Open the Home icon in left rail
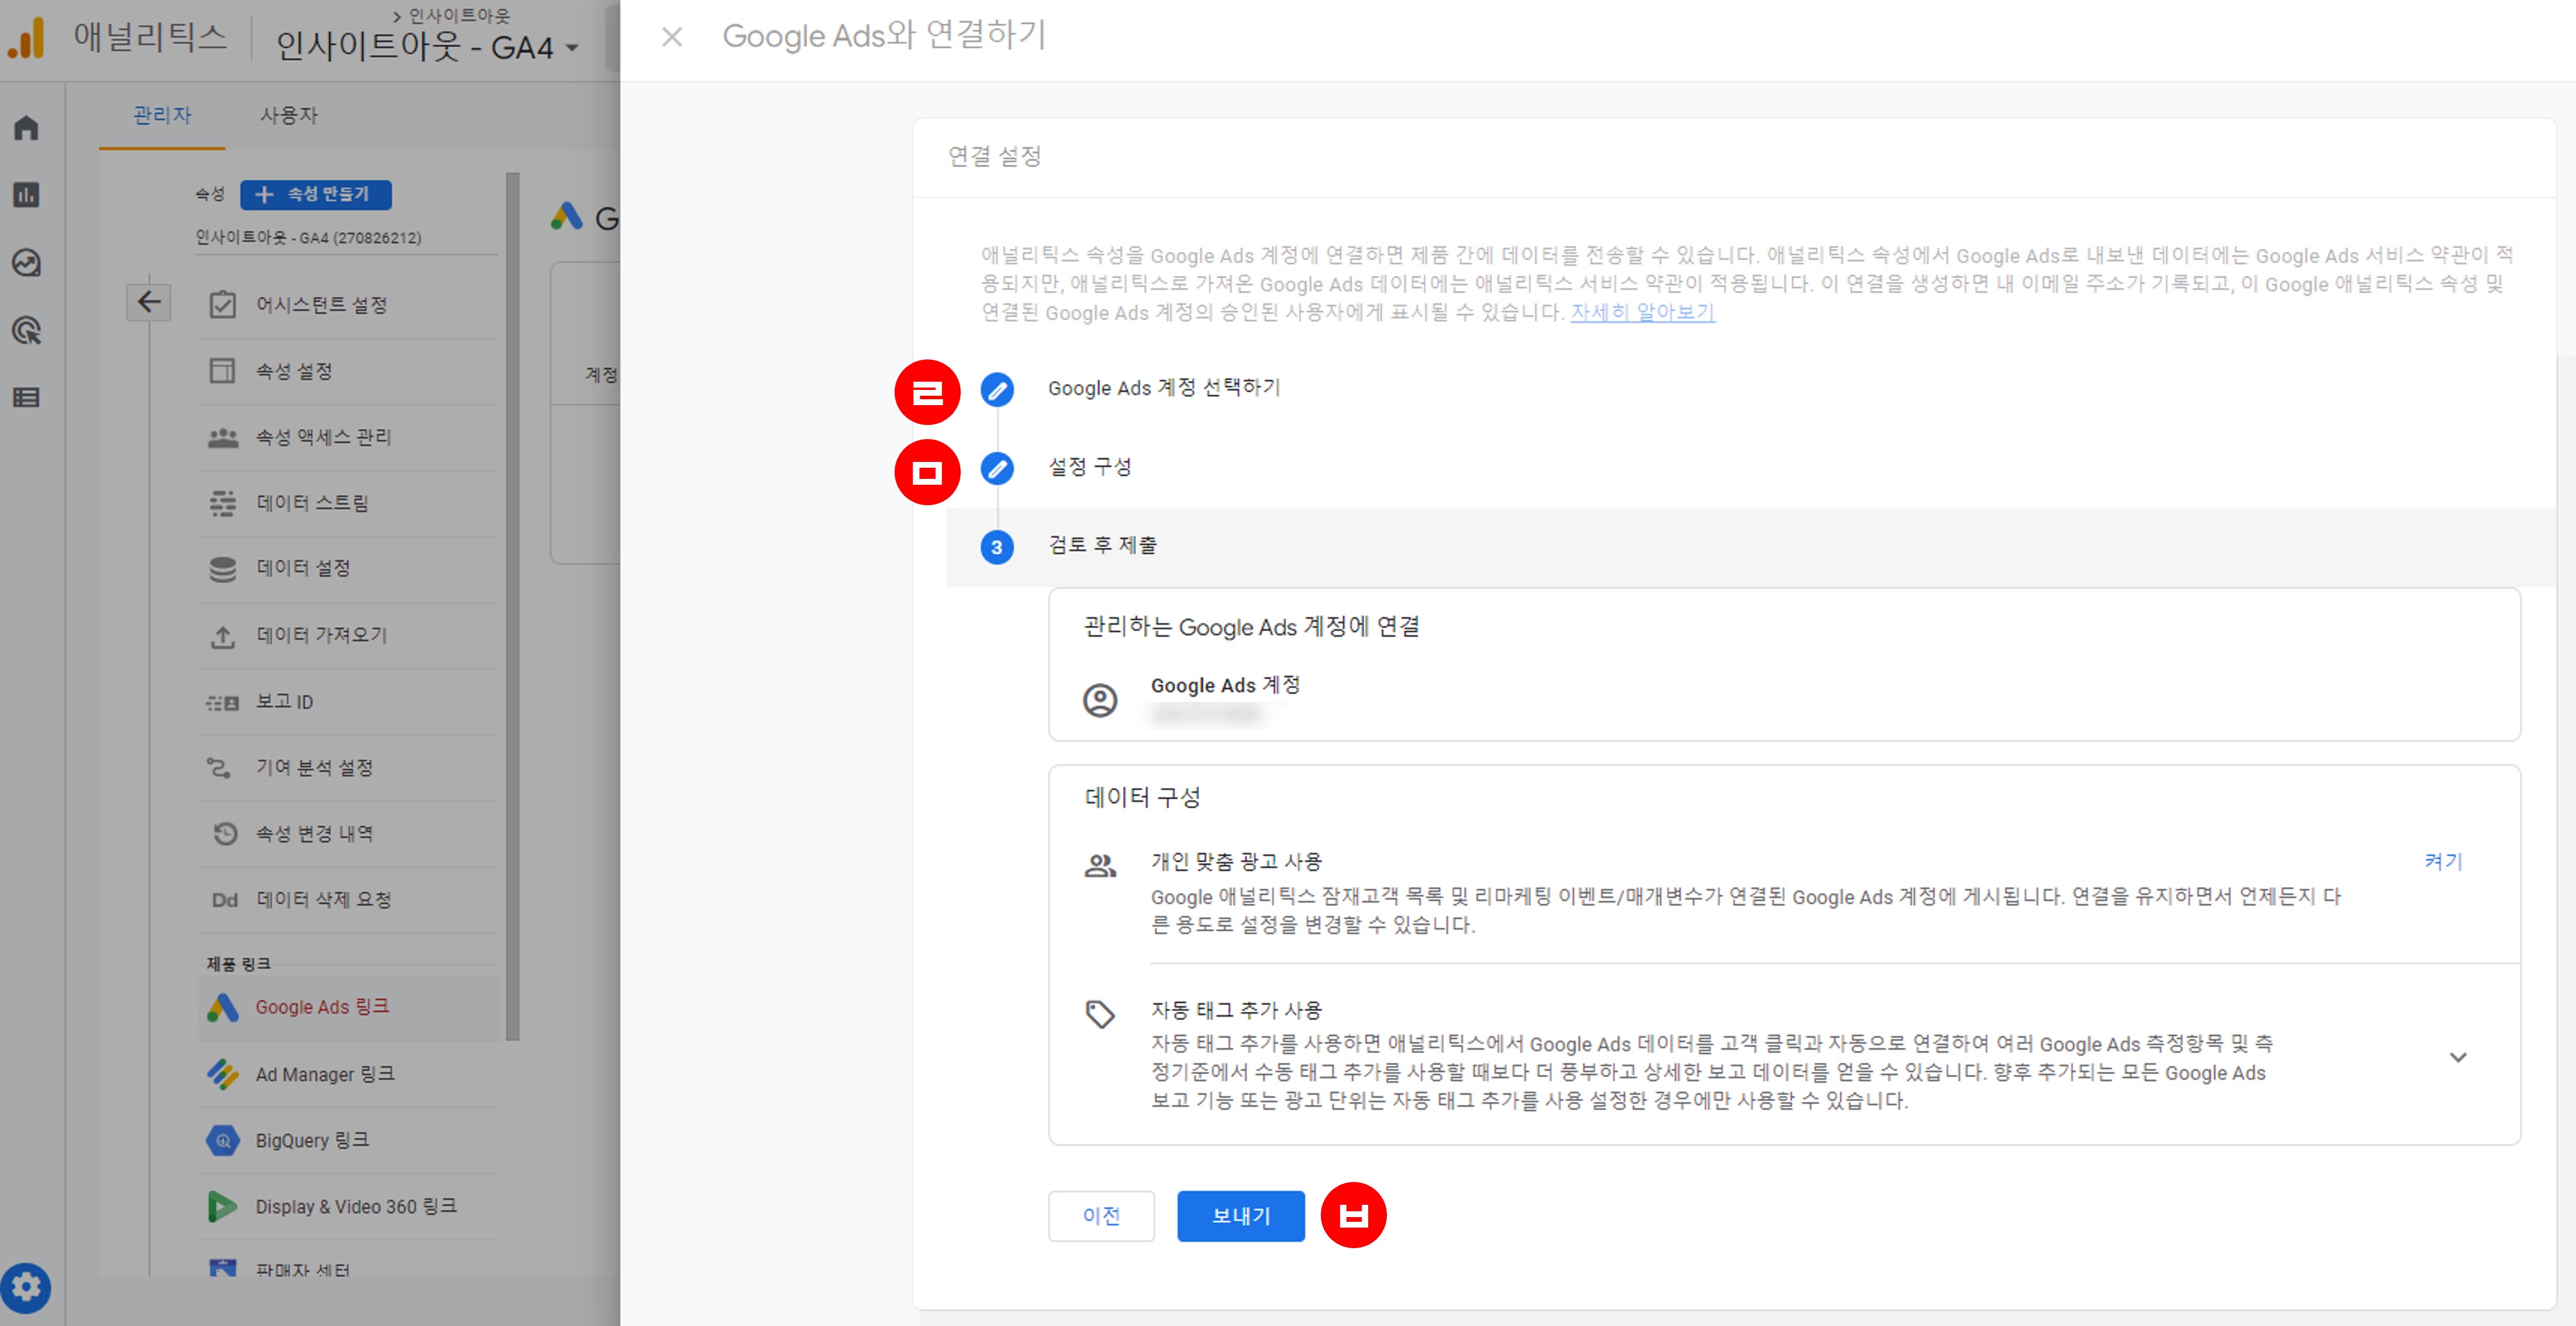The width and height of the screenshot is (2576, 1326). coord(27,128)
